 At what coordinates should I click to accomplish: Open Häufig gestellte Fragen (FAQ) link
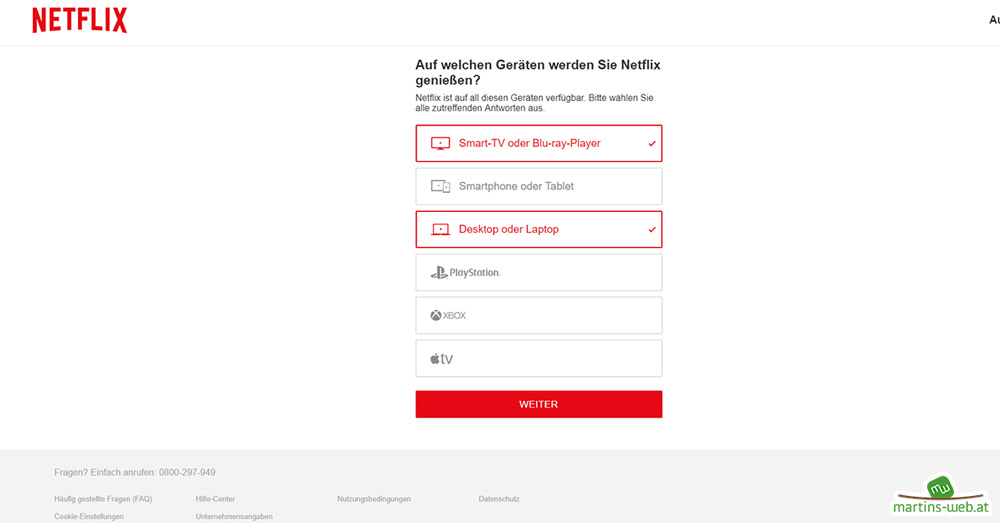point(103,499)
